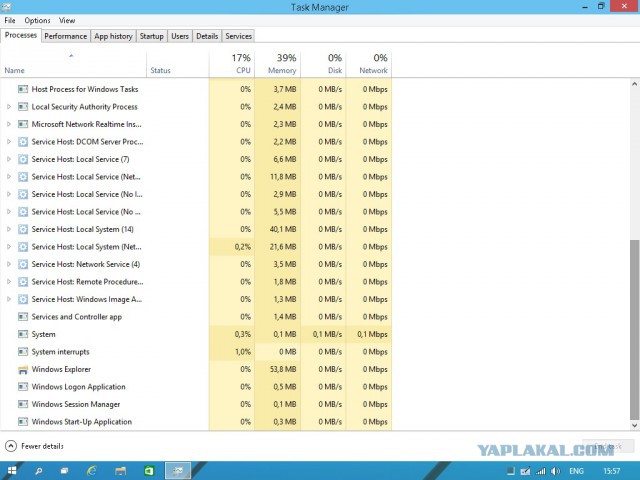Switch to the App history tab
The height and width of the screenshot is (480, 640).
coord(113,36)
